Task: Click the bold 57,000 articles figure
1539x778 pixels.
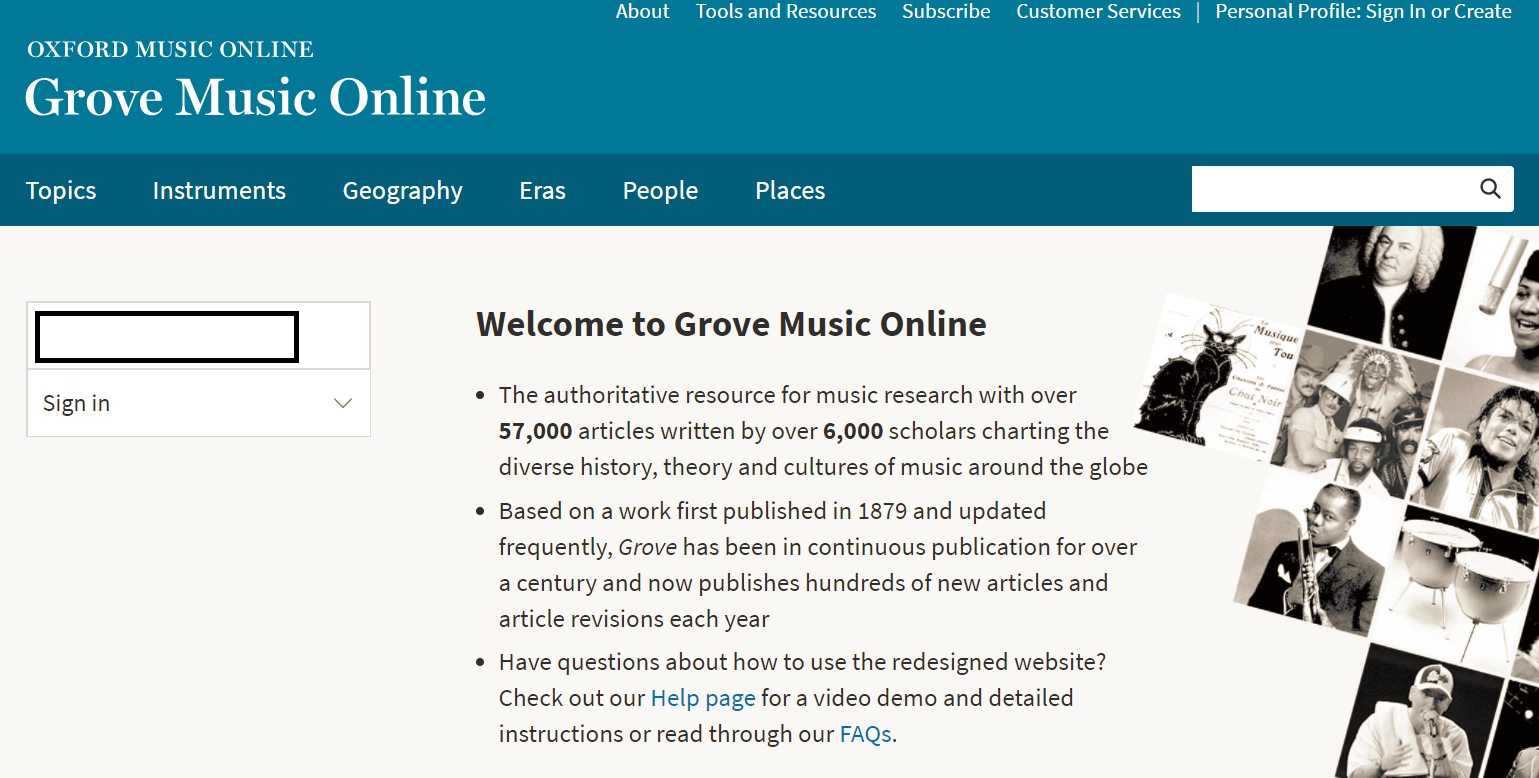Action: click(x=536, y=431)
